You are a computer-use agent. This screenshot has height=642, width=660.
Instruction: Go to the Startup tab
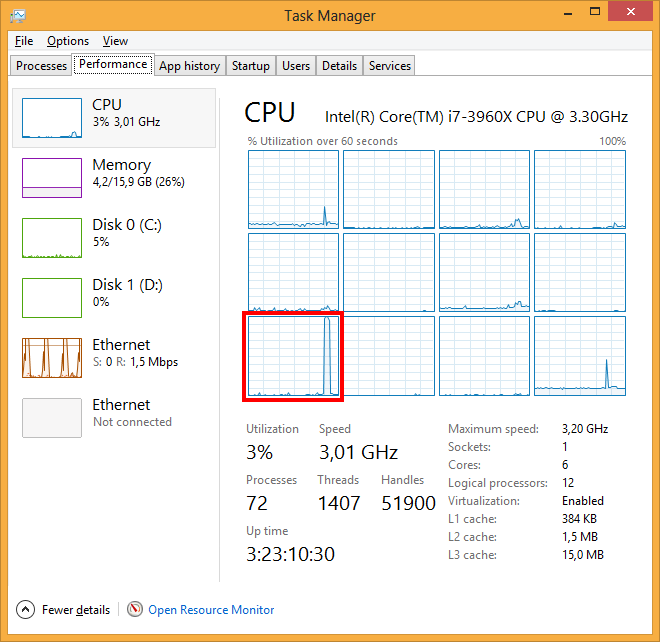click(250, 66)
